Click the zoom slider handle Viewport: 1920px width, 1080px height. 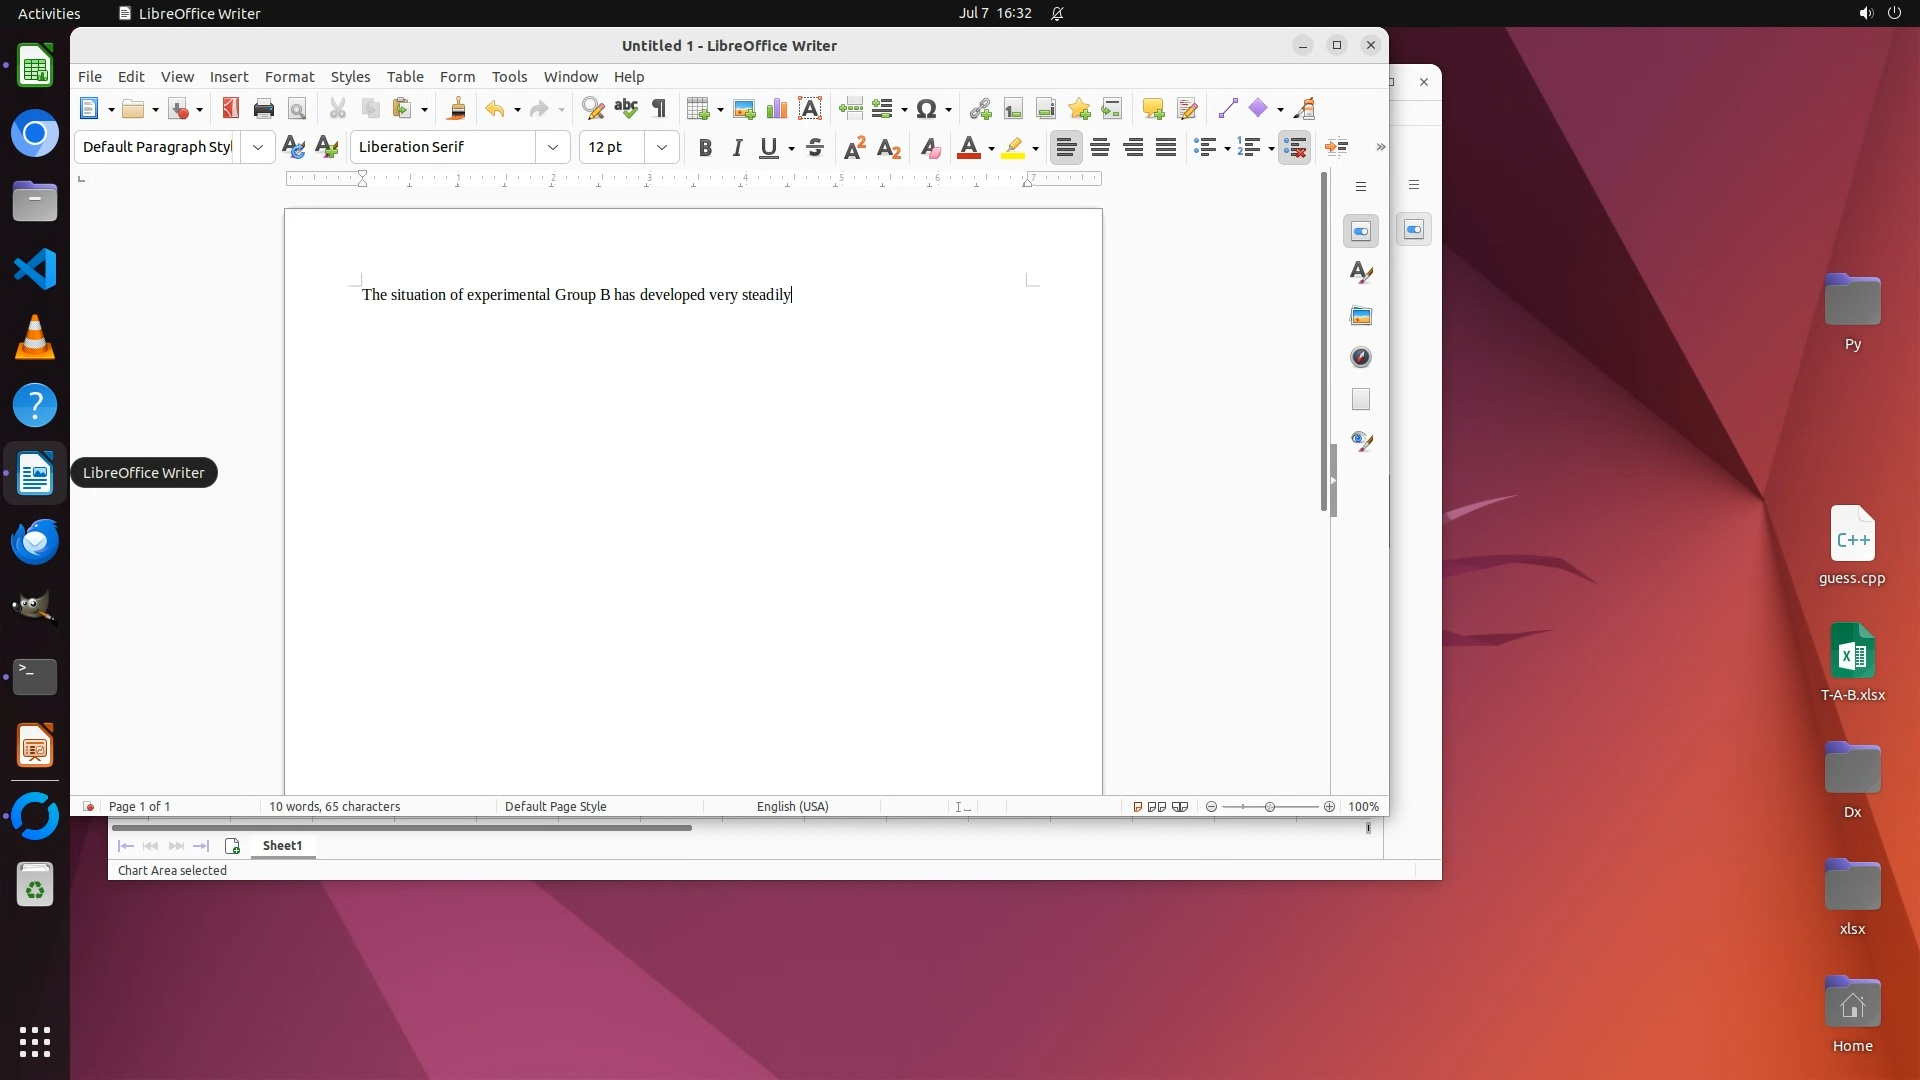point(1270,807)
